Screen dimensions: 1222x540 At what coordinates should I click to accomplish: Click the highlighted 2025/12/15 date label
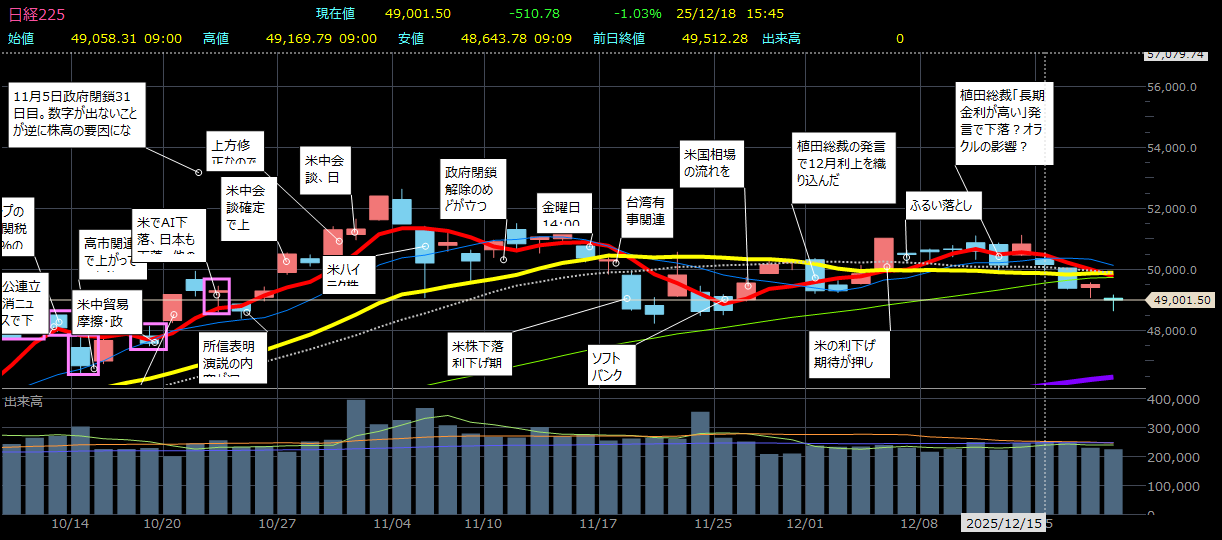tap(1002, 523)
